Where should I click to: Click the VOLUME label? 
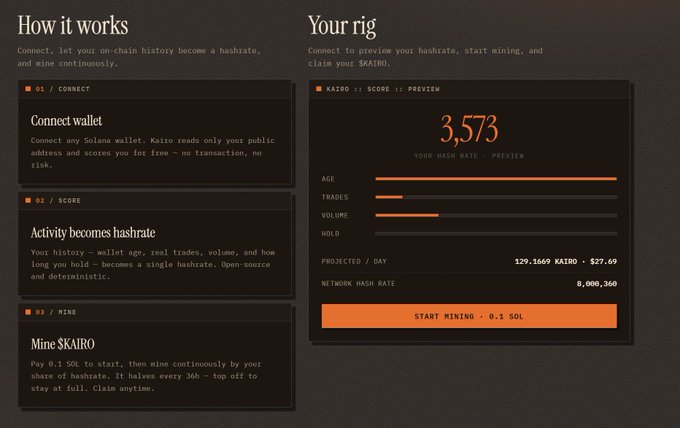pos(335,216)
